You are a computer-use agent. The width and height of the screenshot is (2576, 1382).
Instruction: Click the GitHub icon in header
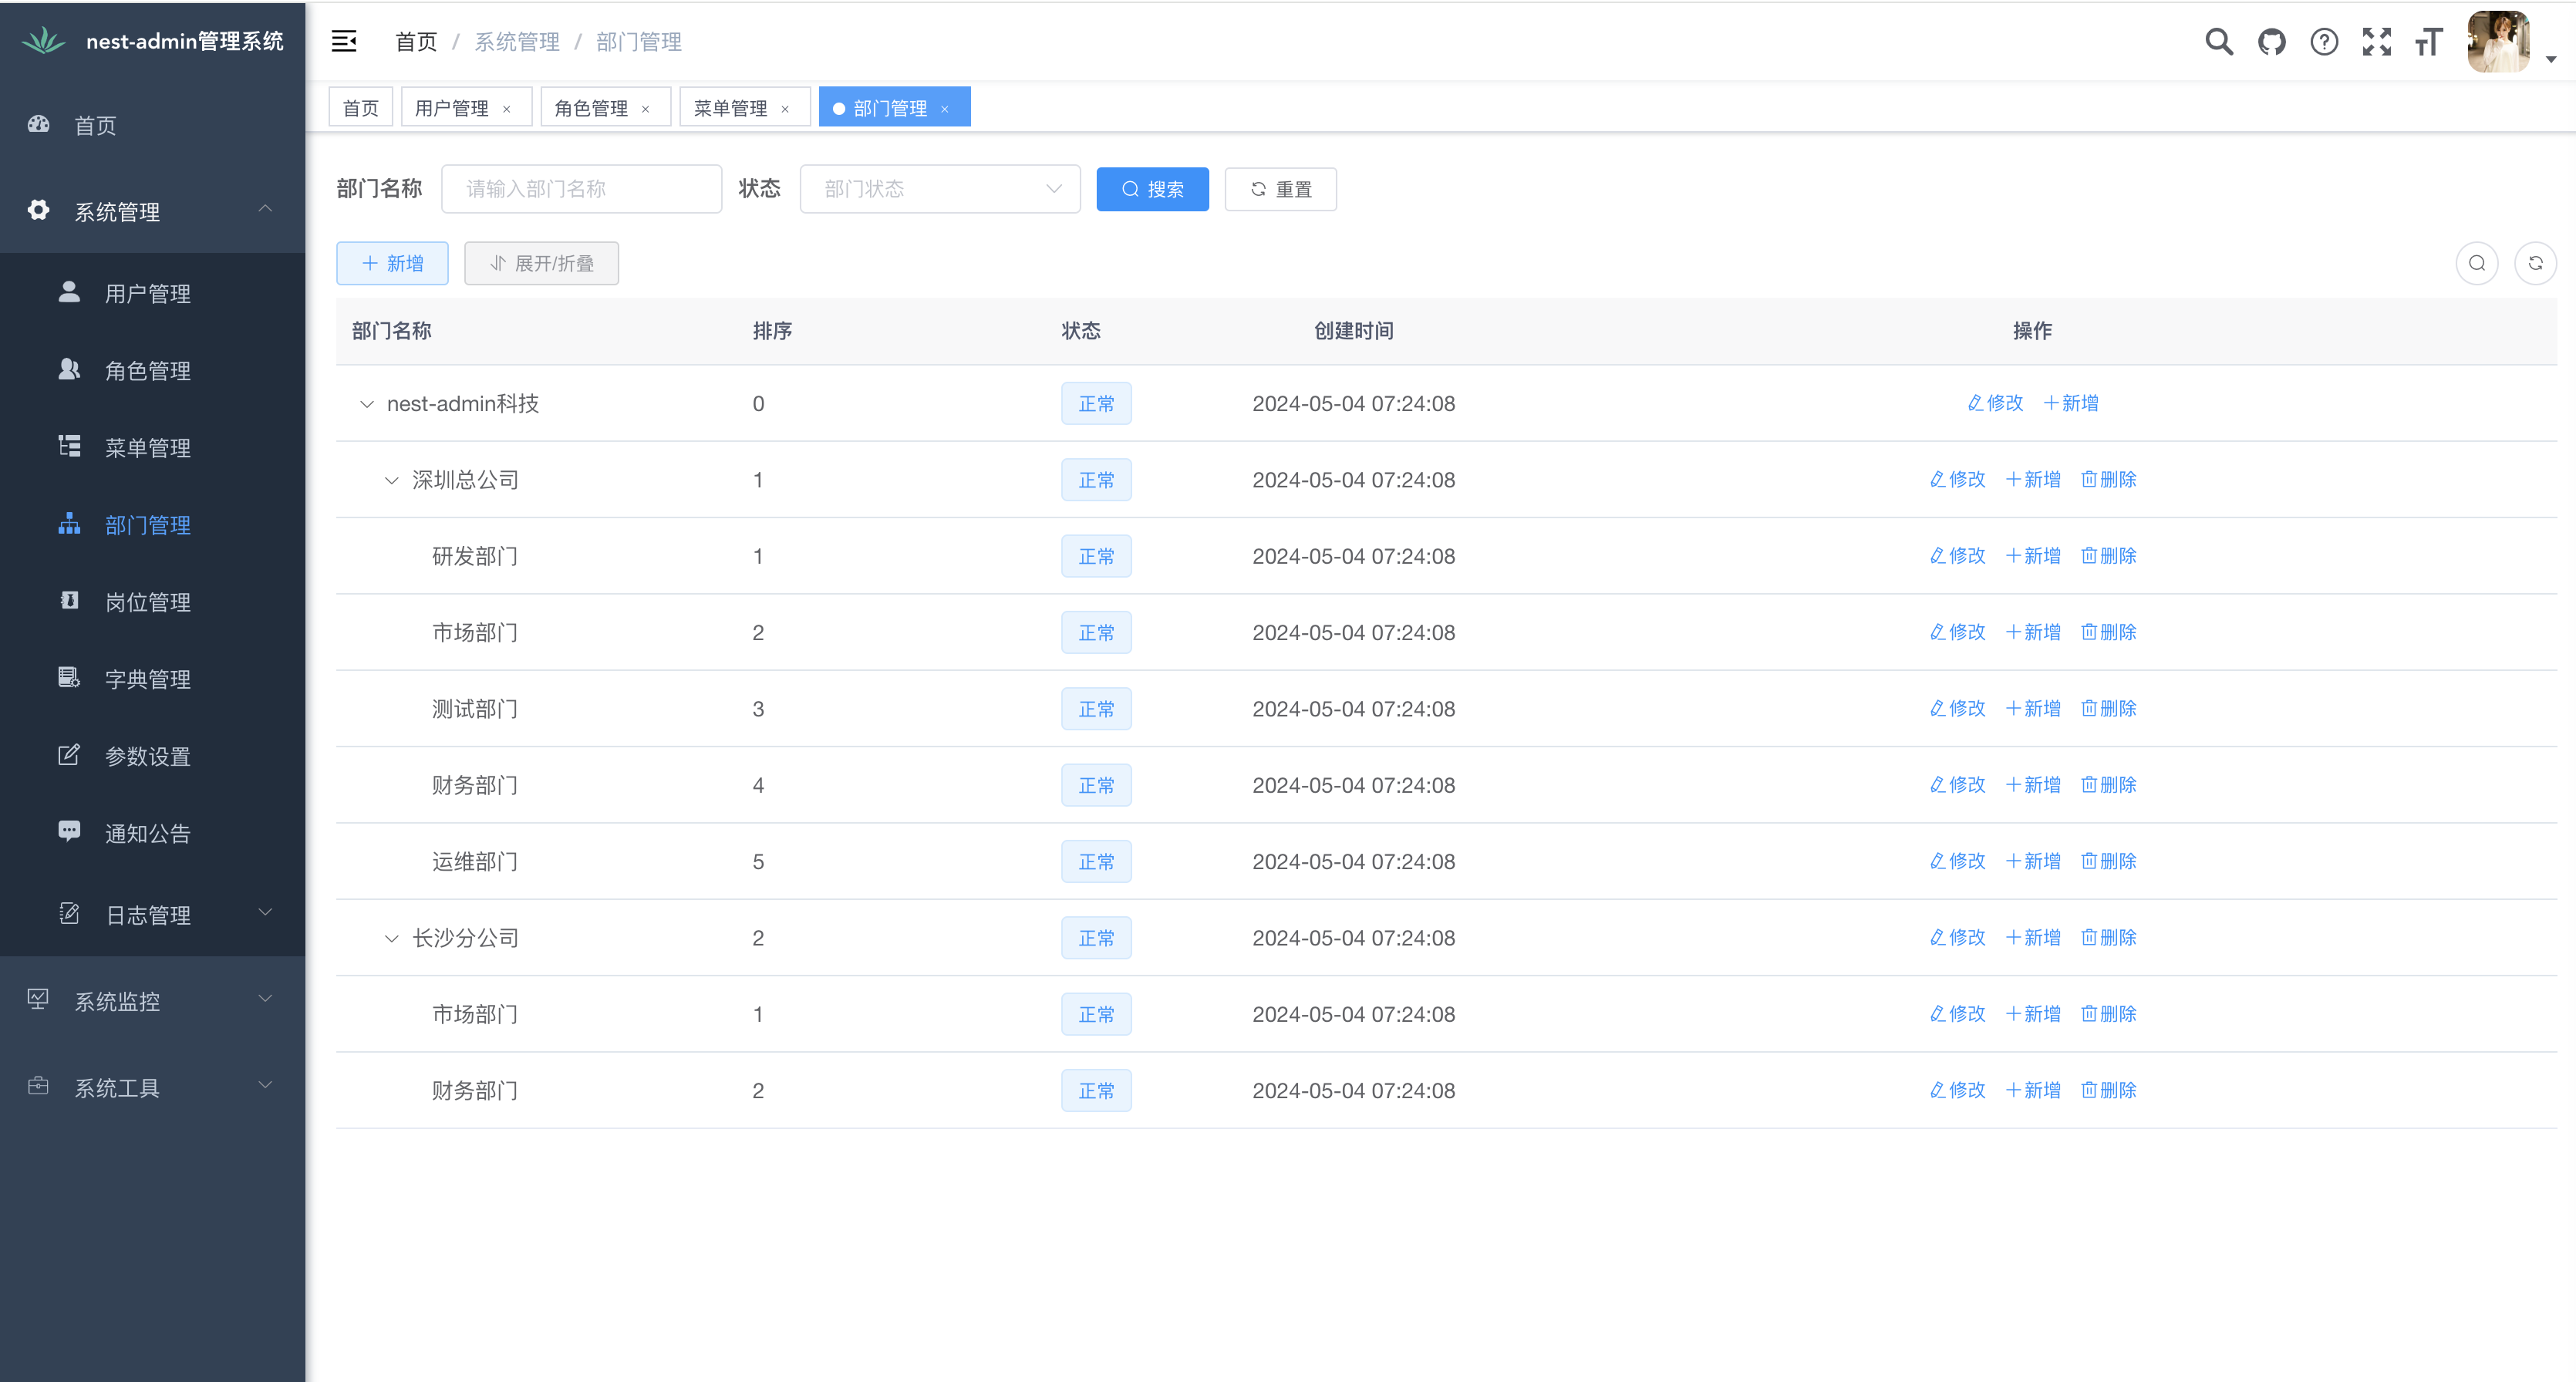pyautogui.click(x=2271, y=42)
